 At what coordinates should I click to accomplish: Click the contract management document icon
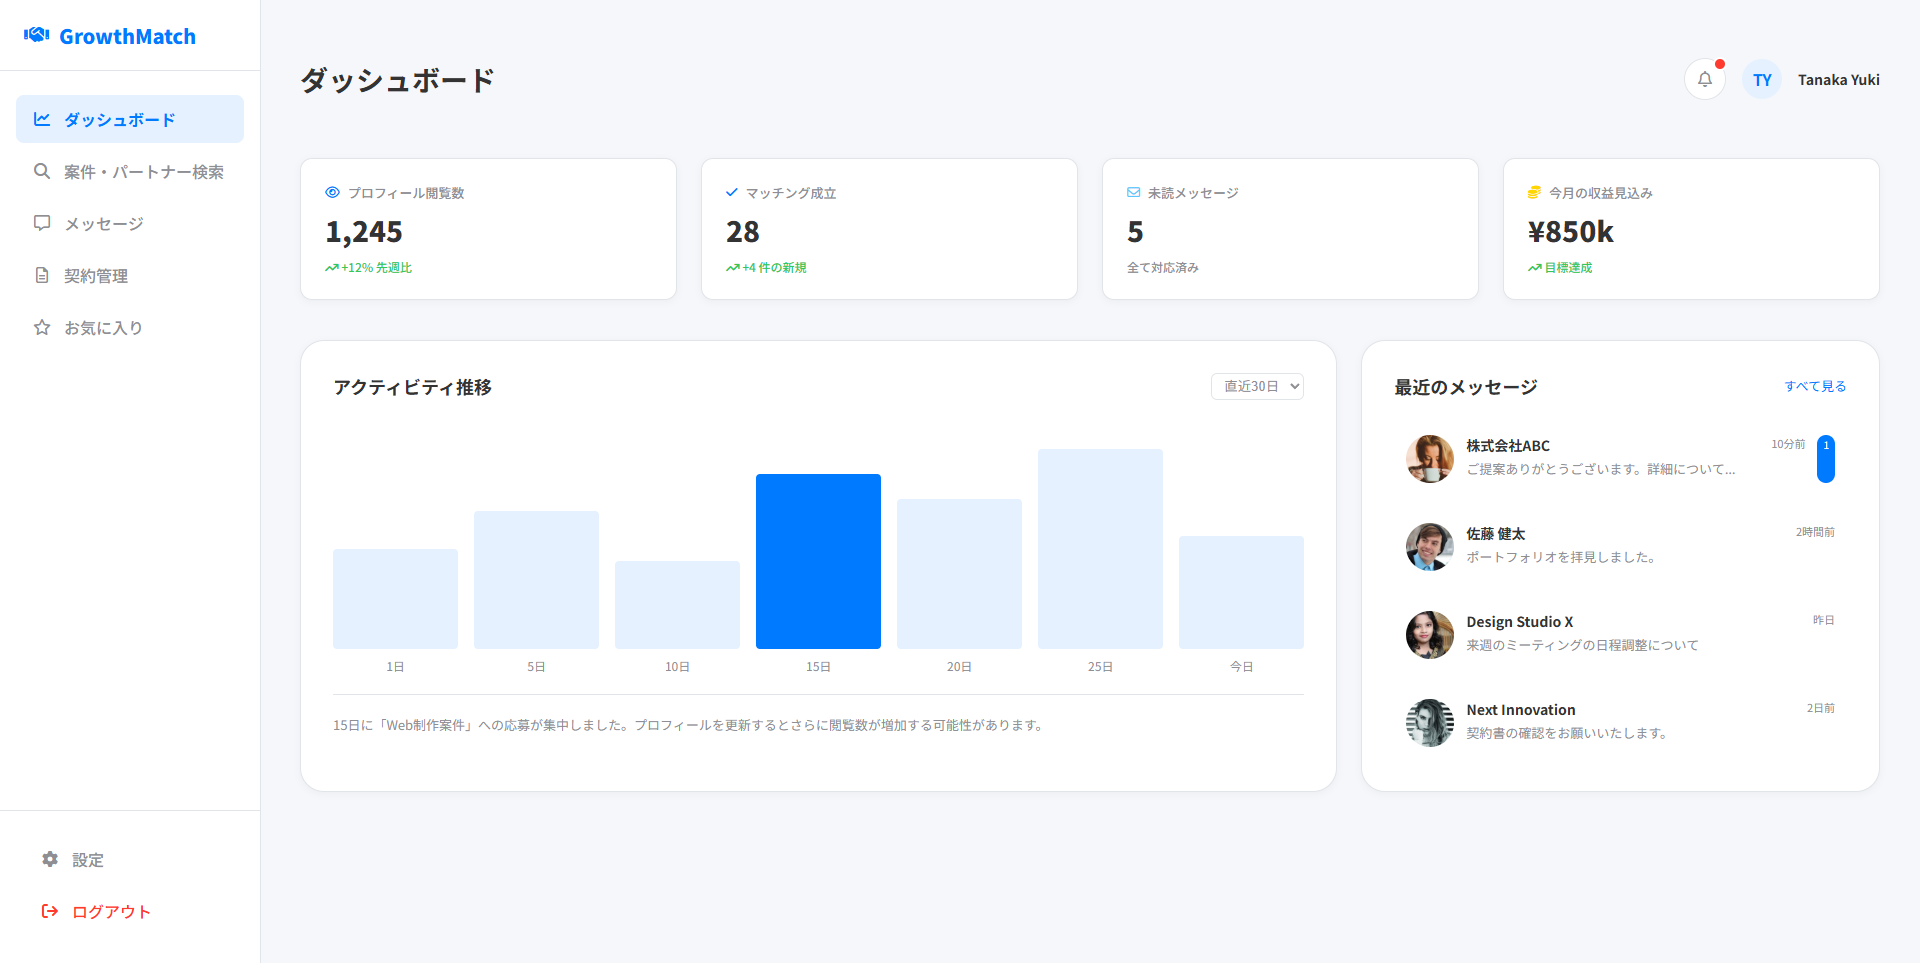click(42, 275)
